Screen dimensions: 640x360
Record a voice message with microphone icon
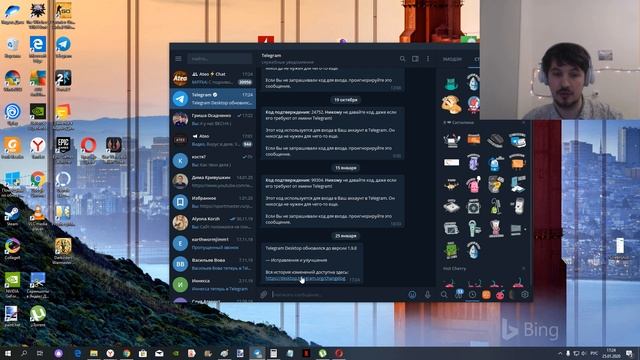(427, 294)
